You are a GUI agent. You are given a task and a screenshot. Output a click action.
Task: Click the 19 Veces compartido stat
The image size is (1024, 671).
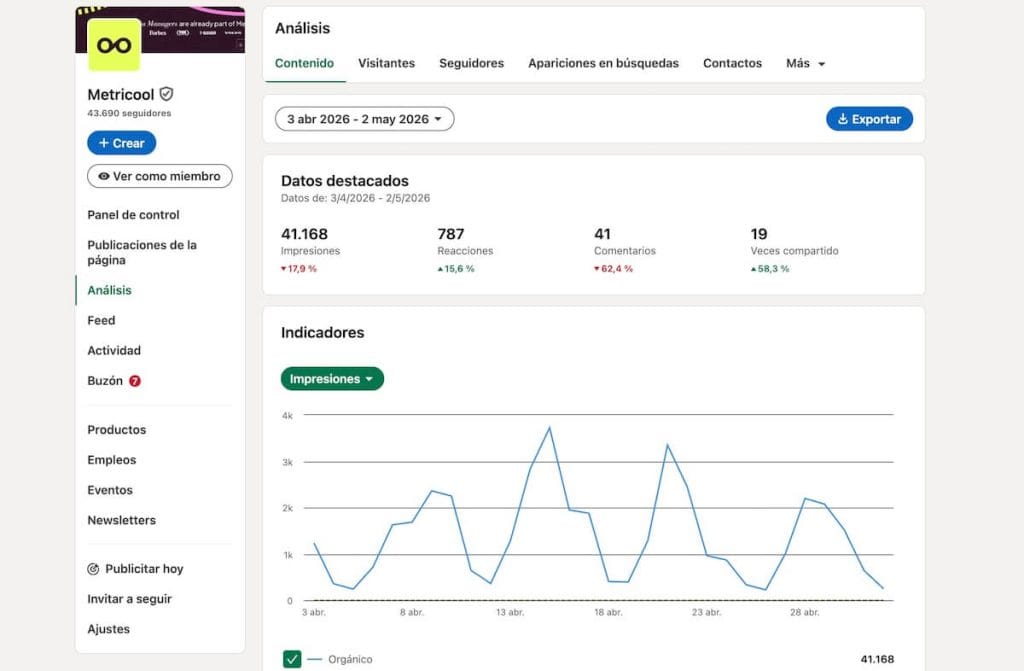794,241
